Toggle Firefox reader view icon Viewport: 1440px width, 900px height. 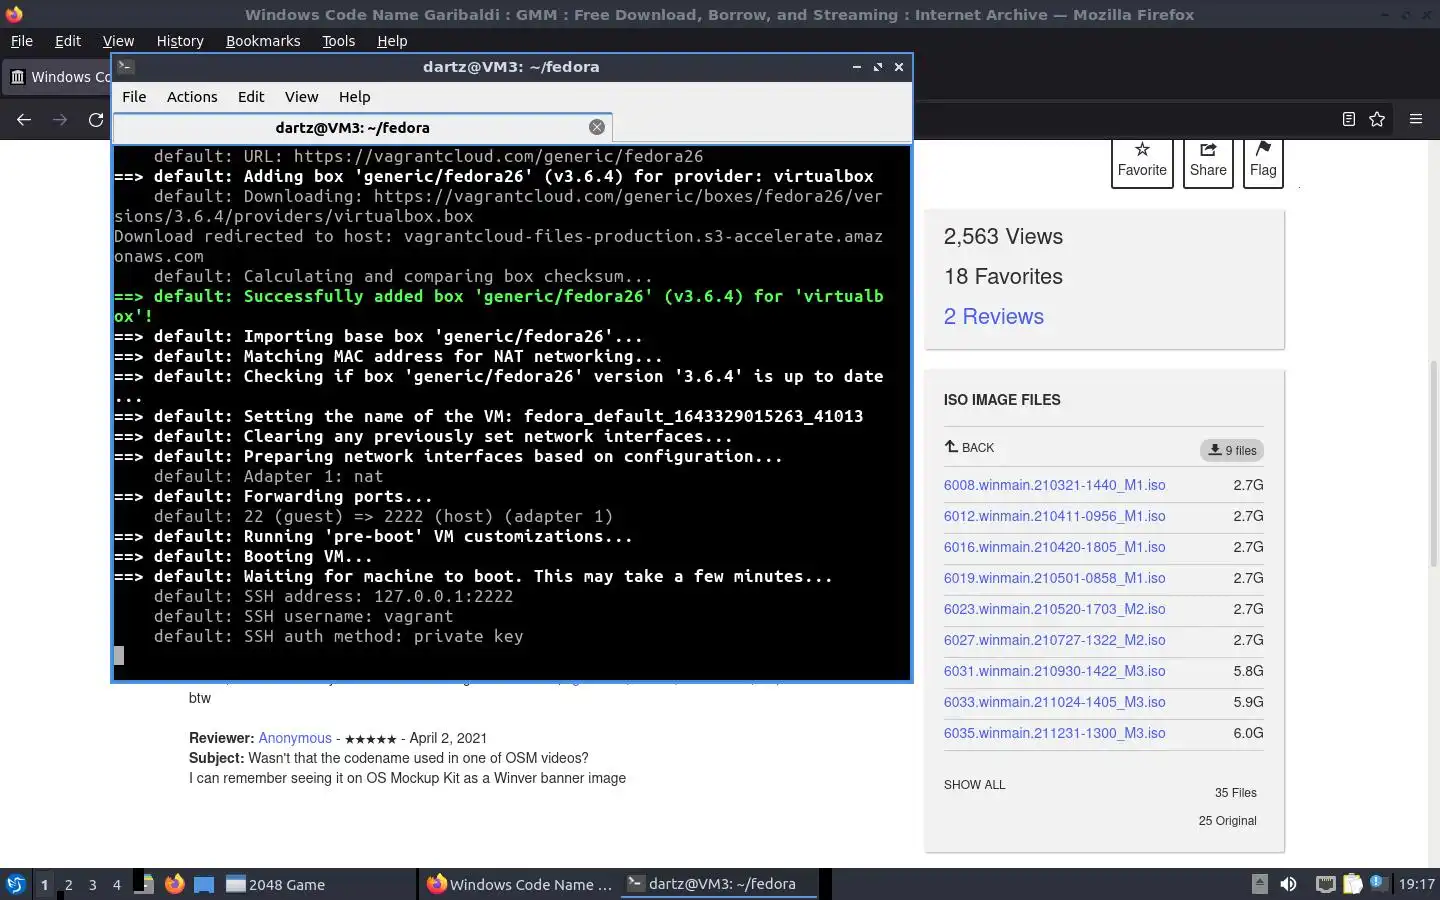[1348, 119]
